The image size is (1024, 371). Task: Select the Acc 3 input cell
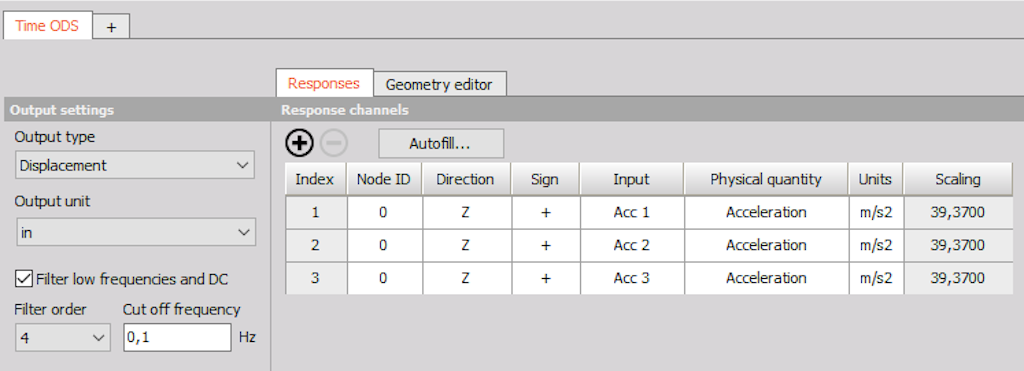(x=632, y=278)
